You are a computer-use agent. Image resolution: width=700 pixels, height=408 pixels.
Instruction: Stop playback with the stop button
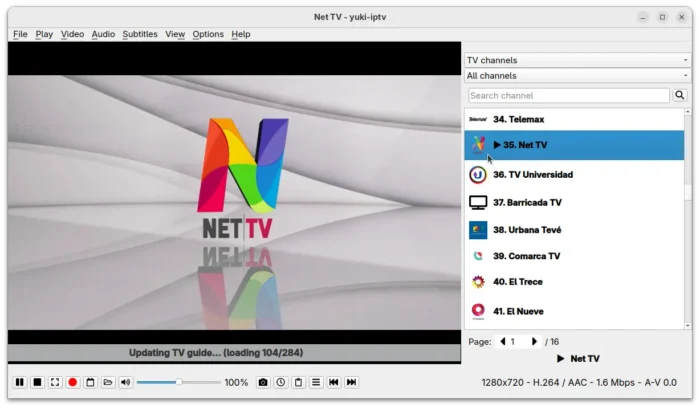pyautogui.click(x=37, y=382)
